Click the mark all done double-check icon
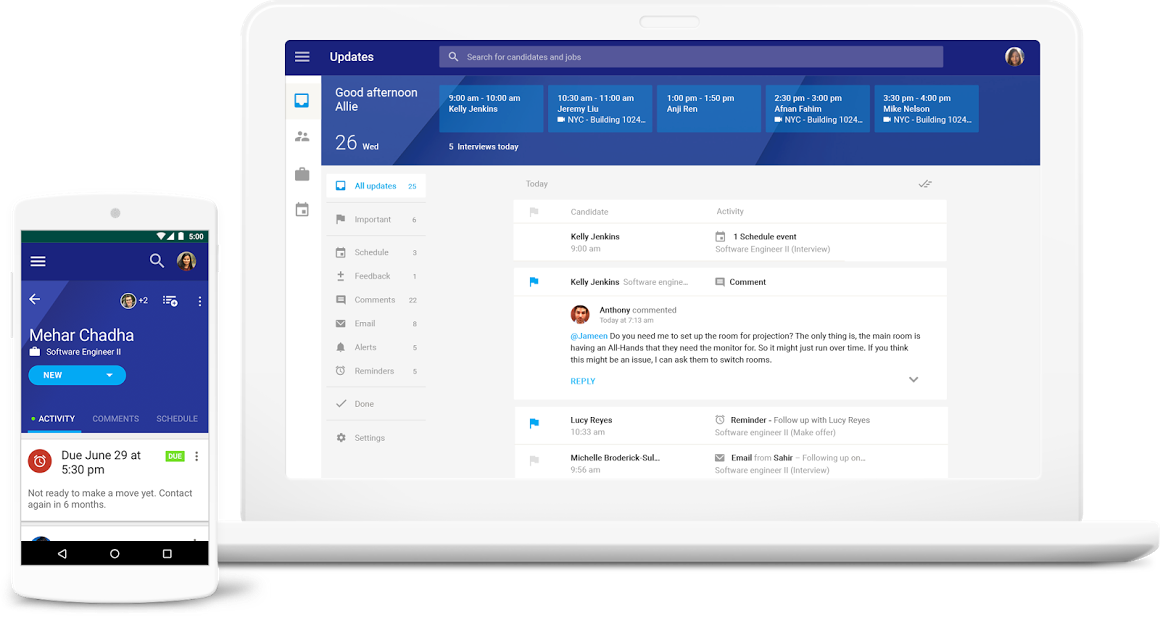Screen dimensions: 1160x636 tap(925, 184)
